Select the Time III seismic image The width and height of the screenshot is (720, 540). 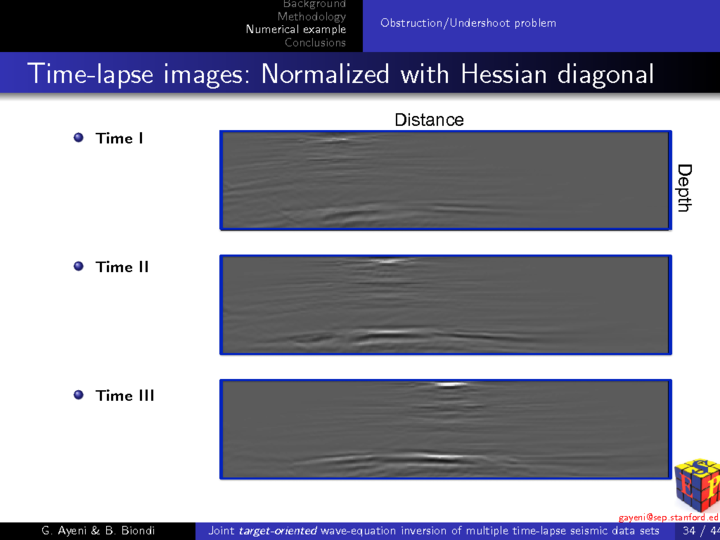[x=445, y=429]
